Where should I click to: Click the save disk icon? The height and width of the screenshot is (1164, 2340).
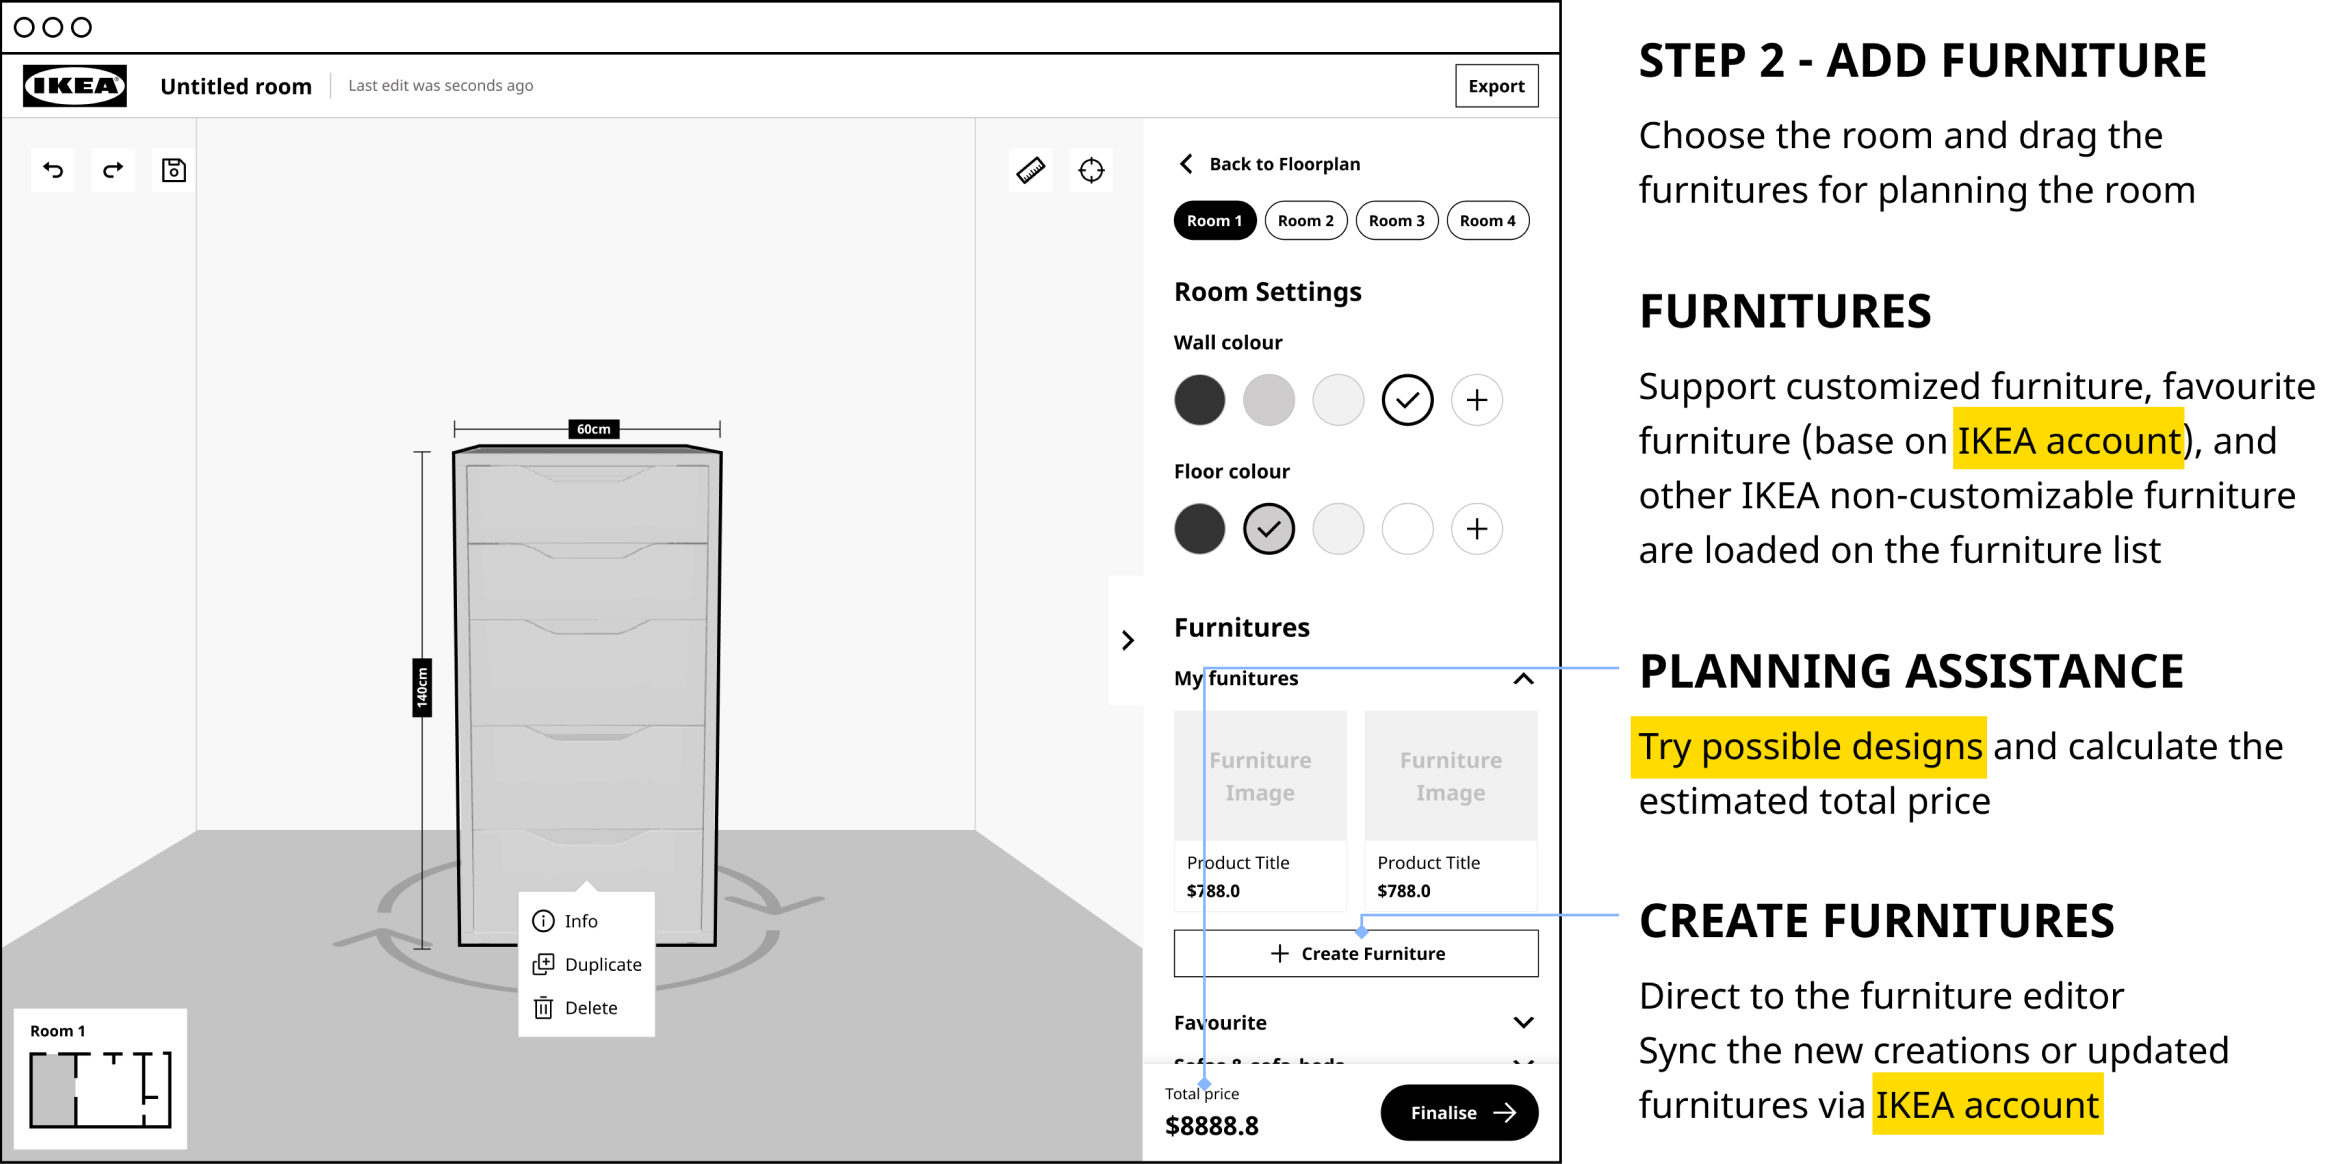point(174,170)
